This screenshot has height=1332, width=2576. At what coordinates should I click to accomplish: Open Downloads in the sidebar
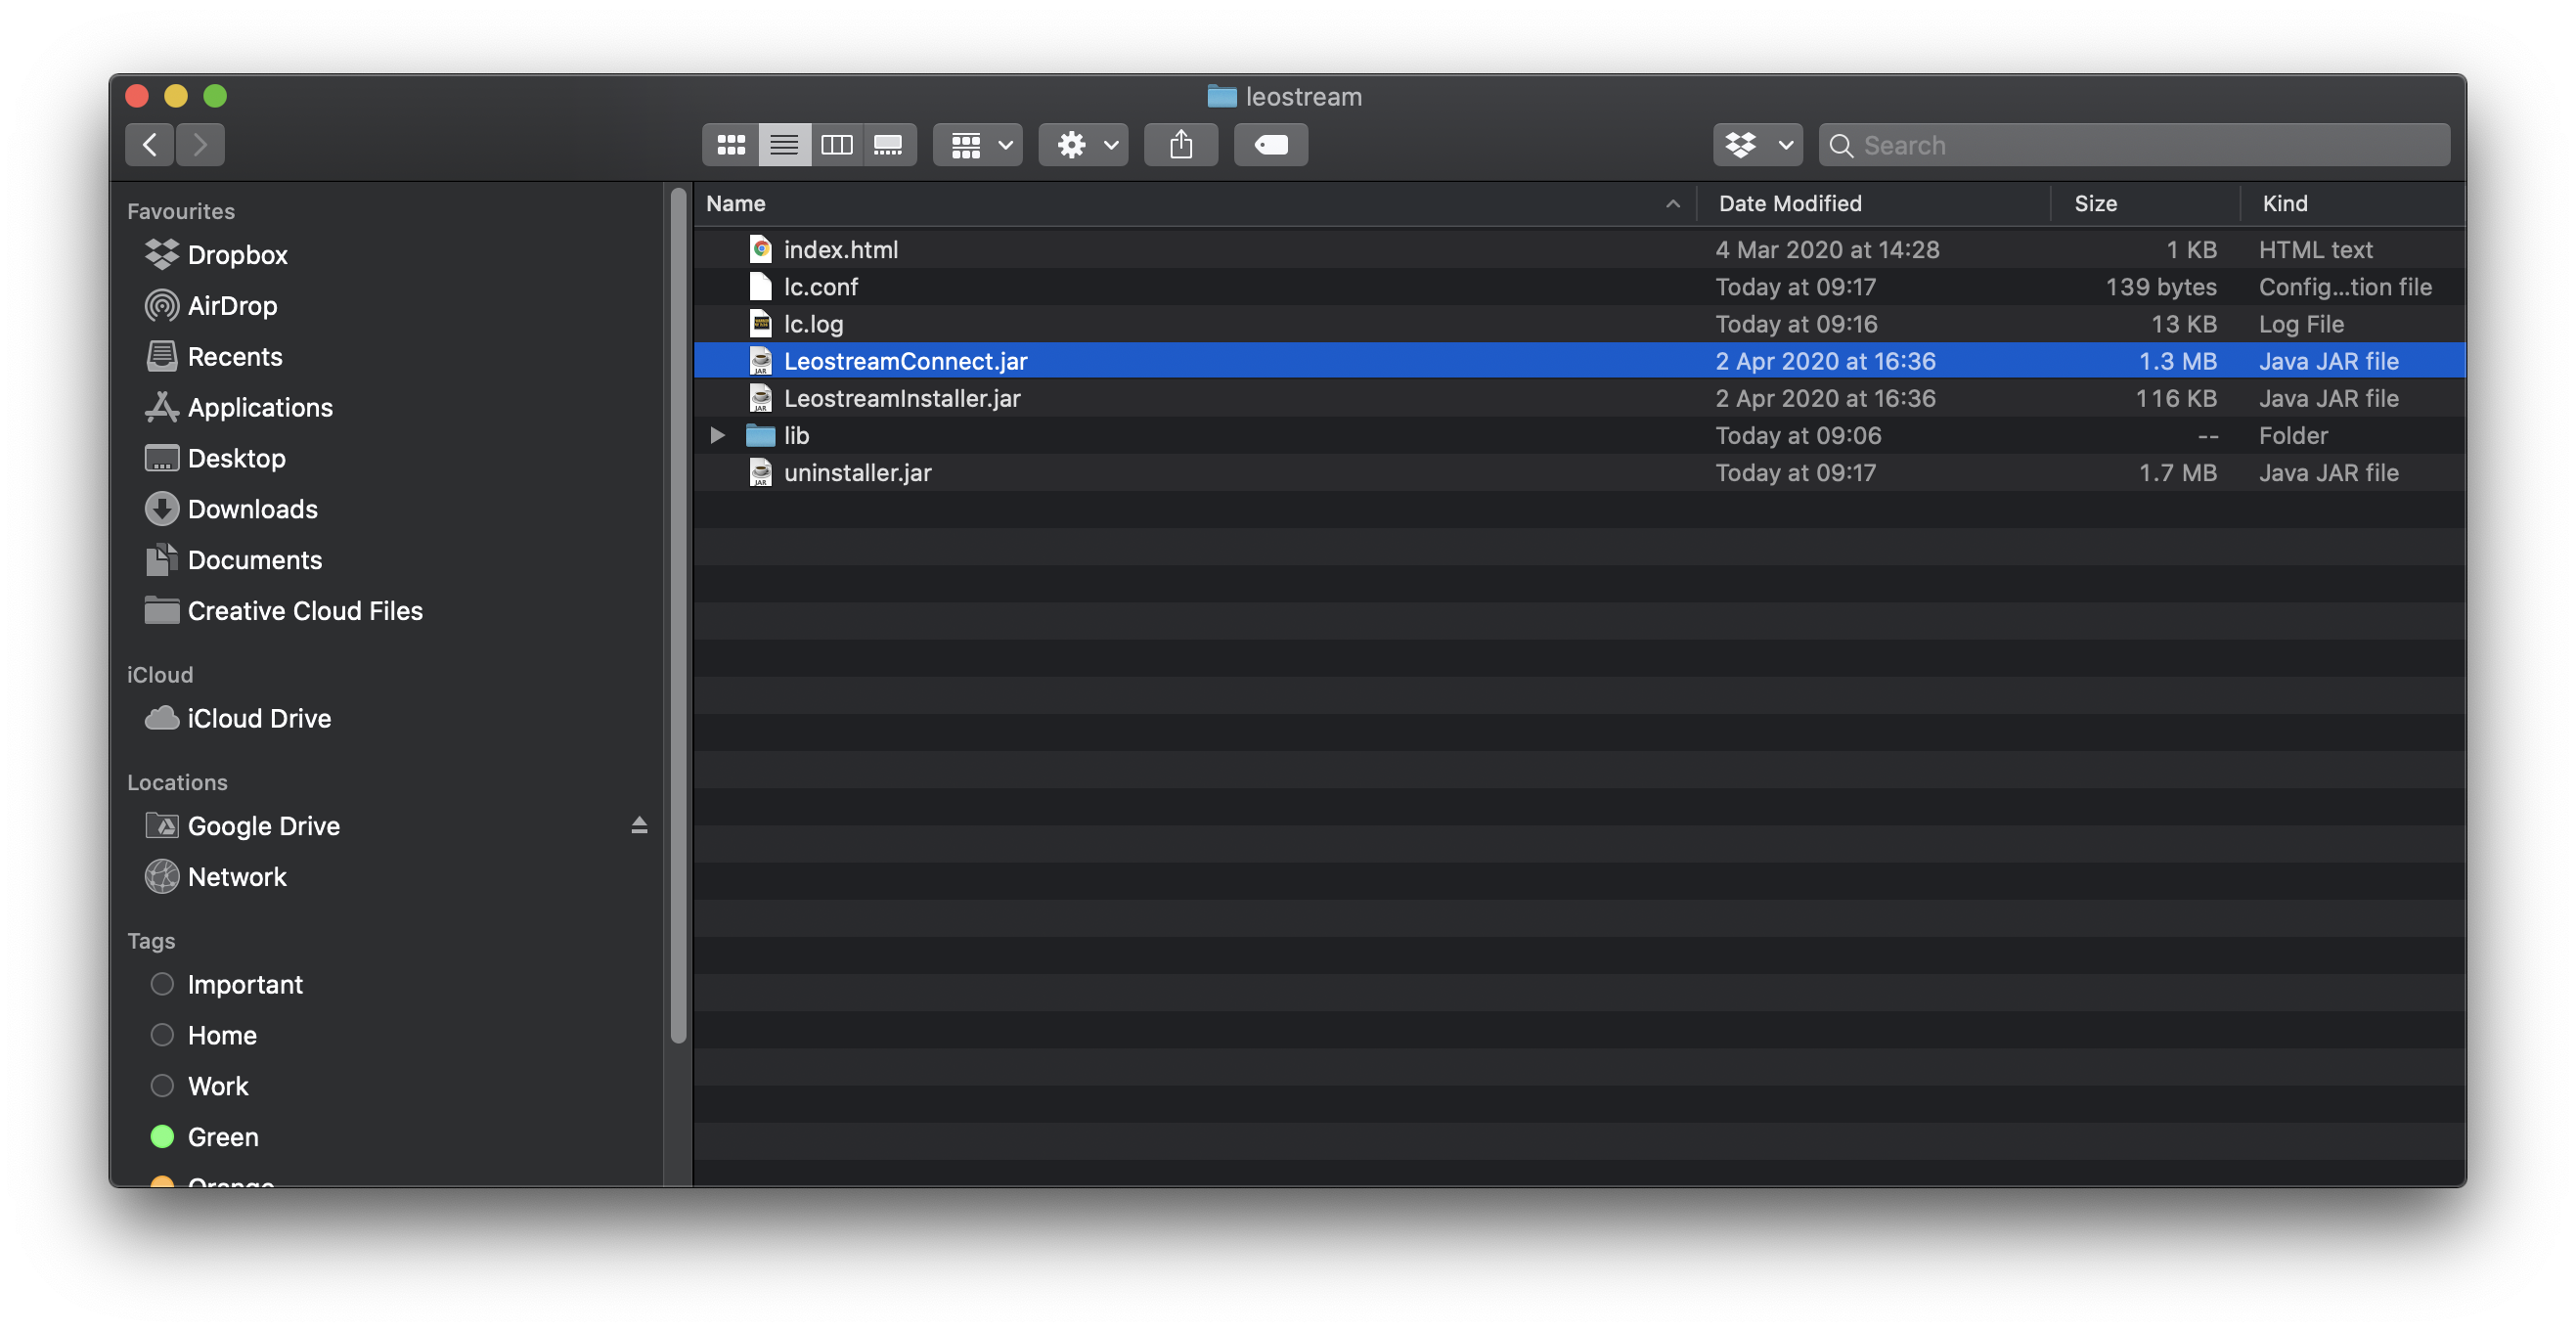coord(252,509)
